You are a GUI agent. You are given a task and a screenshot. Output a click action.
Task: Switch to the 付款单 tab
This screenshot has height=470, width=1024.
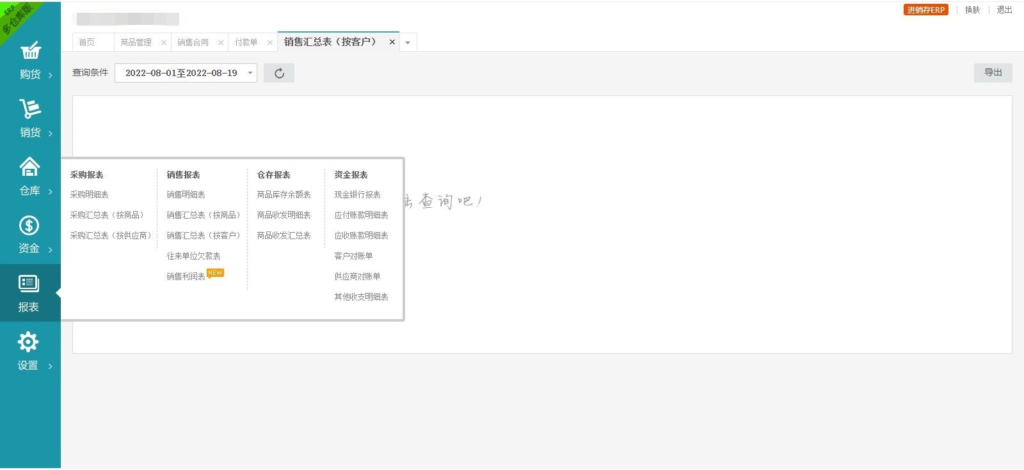[x=246, y=42]
